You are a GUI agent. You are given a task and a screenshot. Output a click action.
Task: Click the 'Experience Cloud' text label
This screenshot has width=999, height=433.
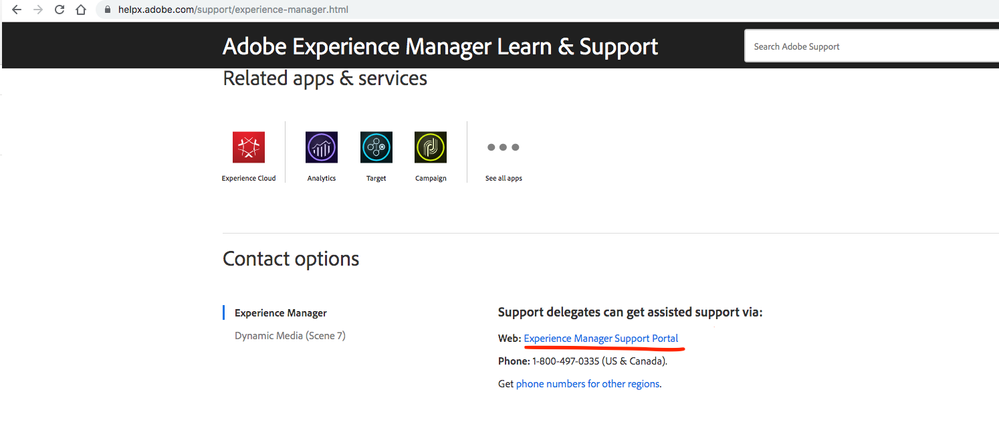[x=248, y=179]
